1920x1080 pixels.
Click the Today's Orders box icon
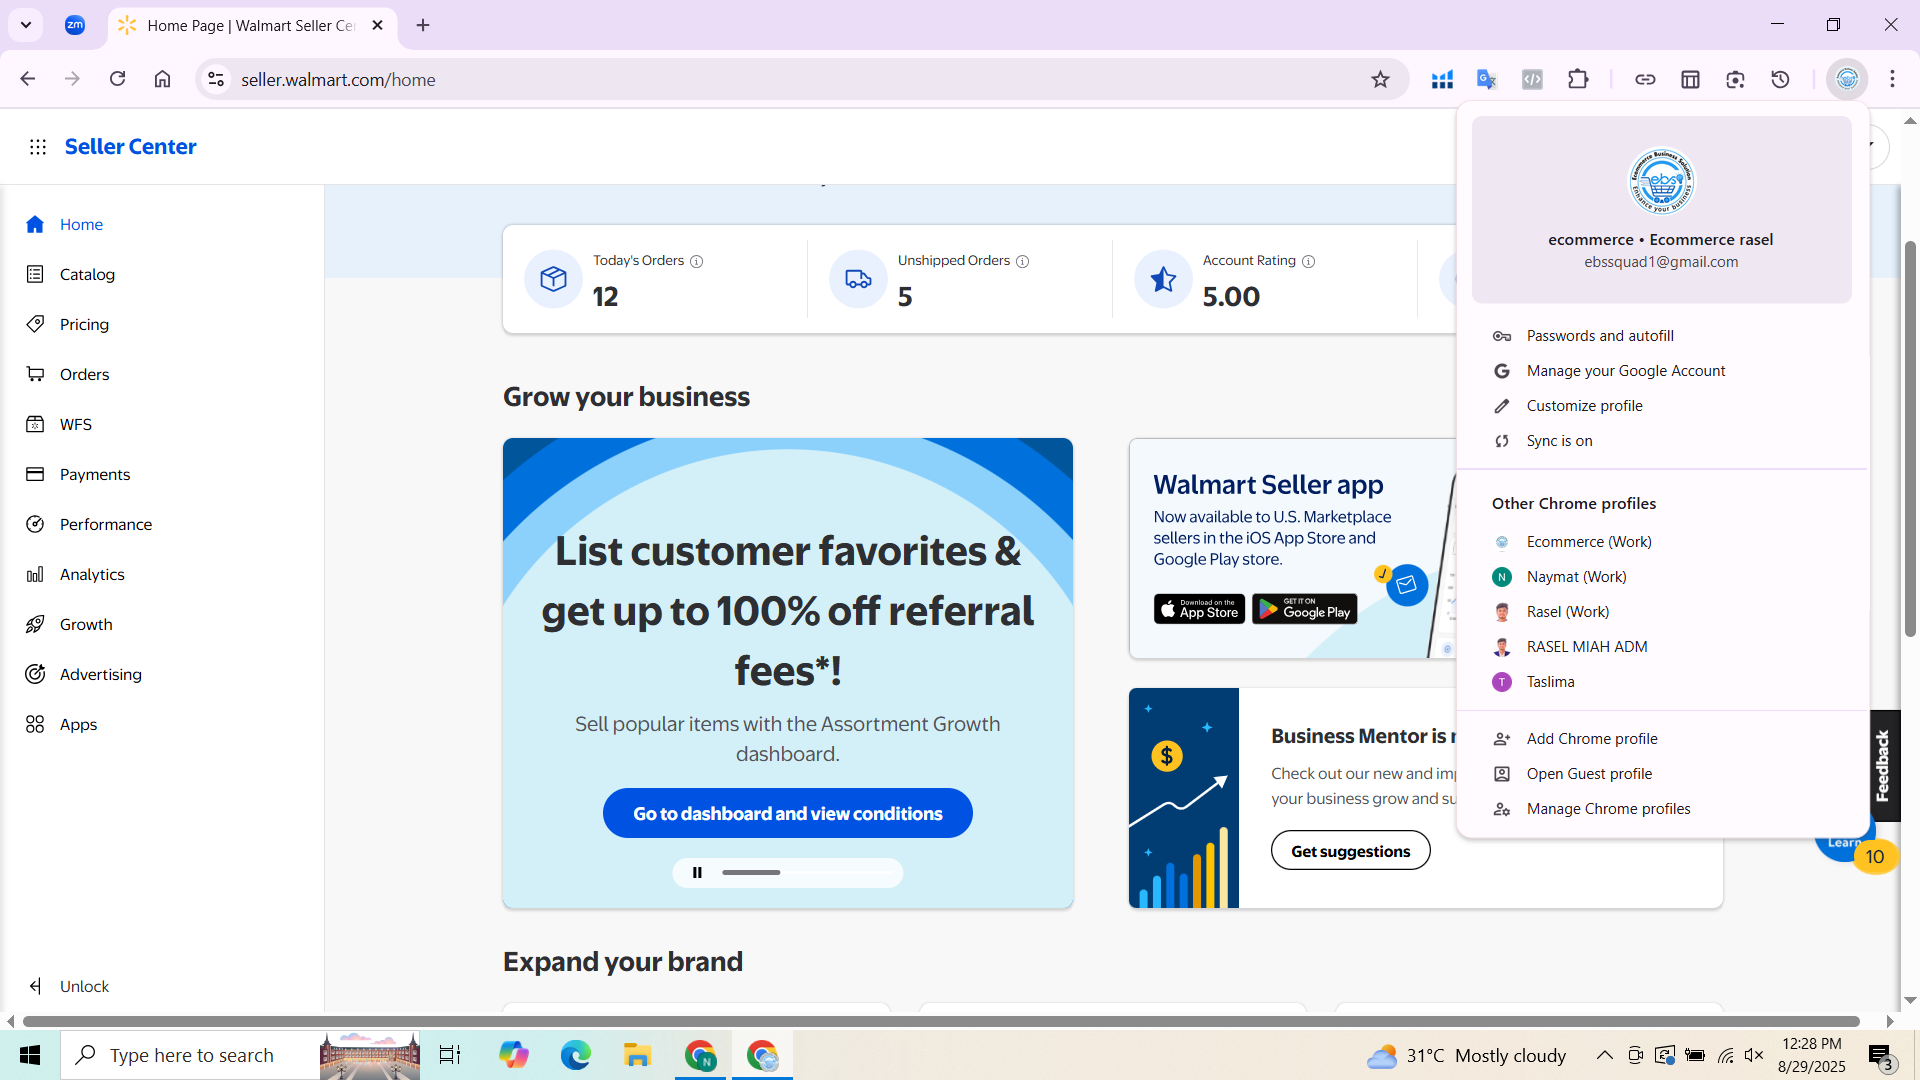[553, 279]
